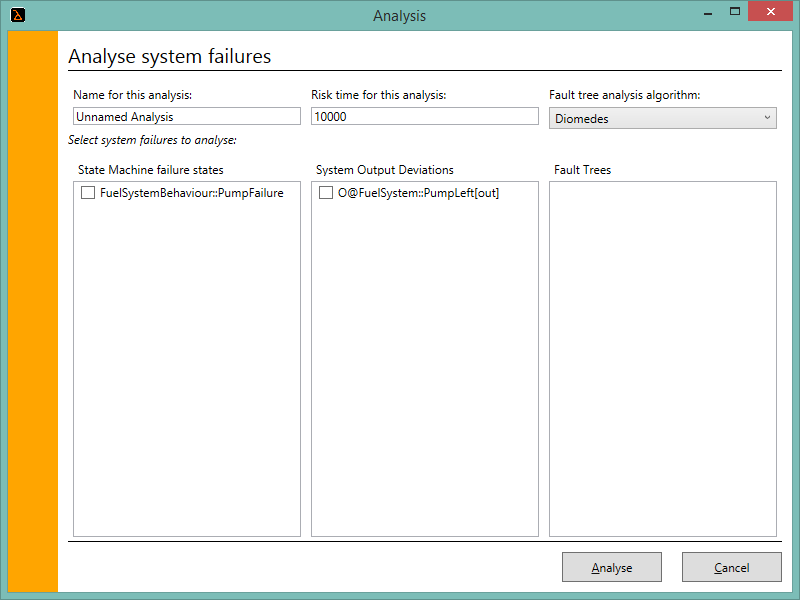This screenshot has width=800, height=600.
Task: Tick the O@FuelSystem::PumpLeft[out] checkbox
Action: click(x=326, y=192)
